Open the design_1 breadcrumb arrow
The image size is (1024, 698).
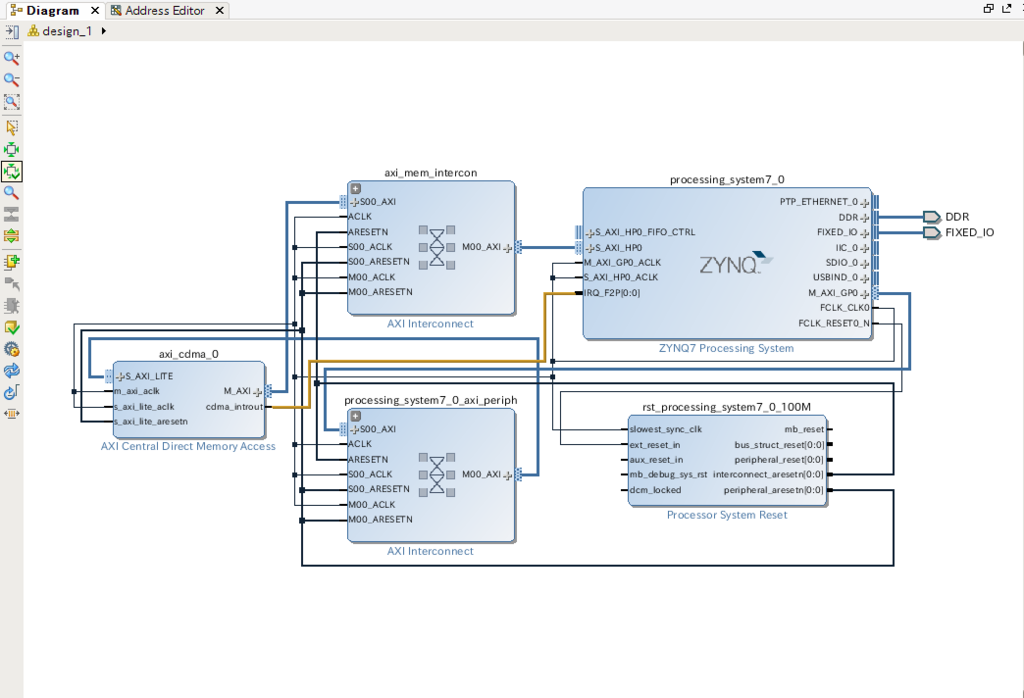pyautogui.click(x=104, y=31)
